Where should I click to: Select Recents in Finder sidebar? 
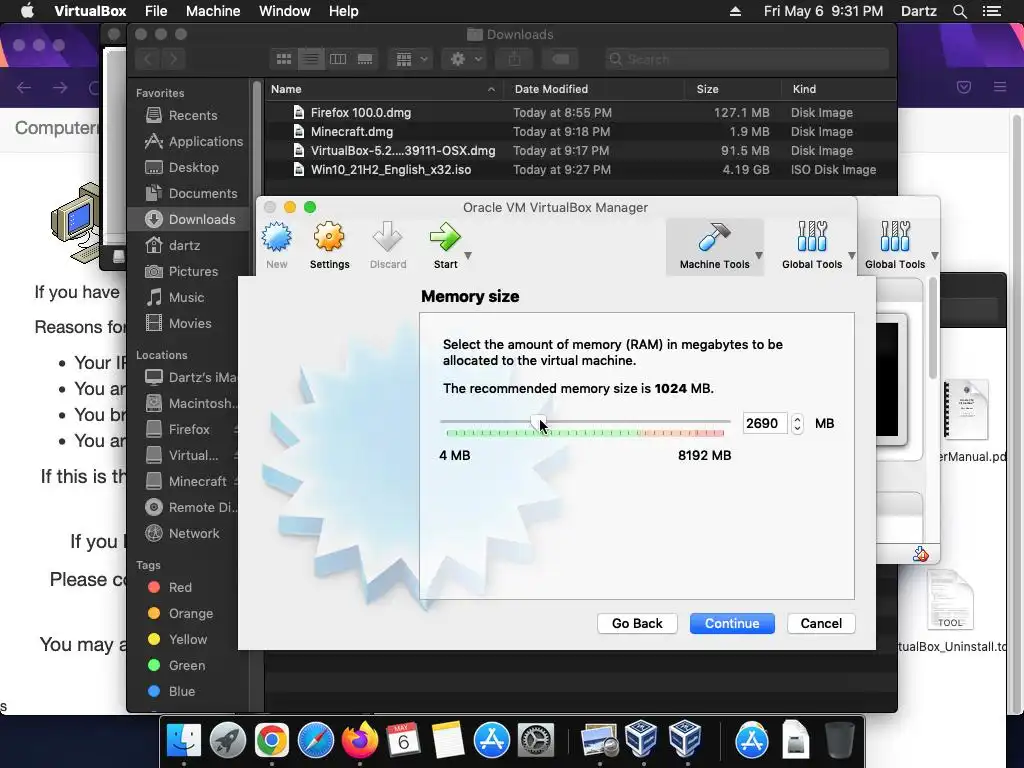click(188, 115)
